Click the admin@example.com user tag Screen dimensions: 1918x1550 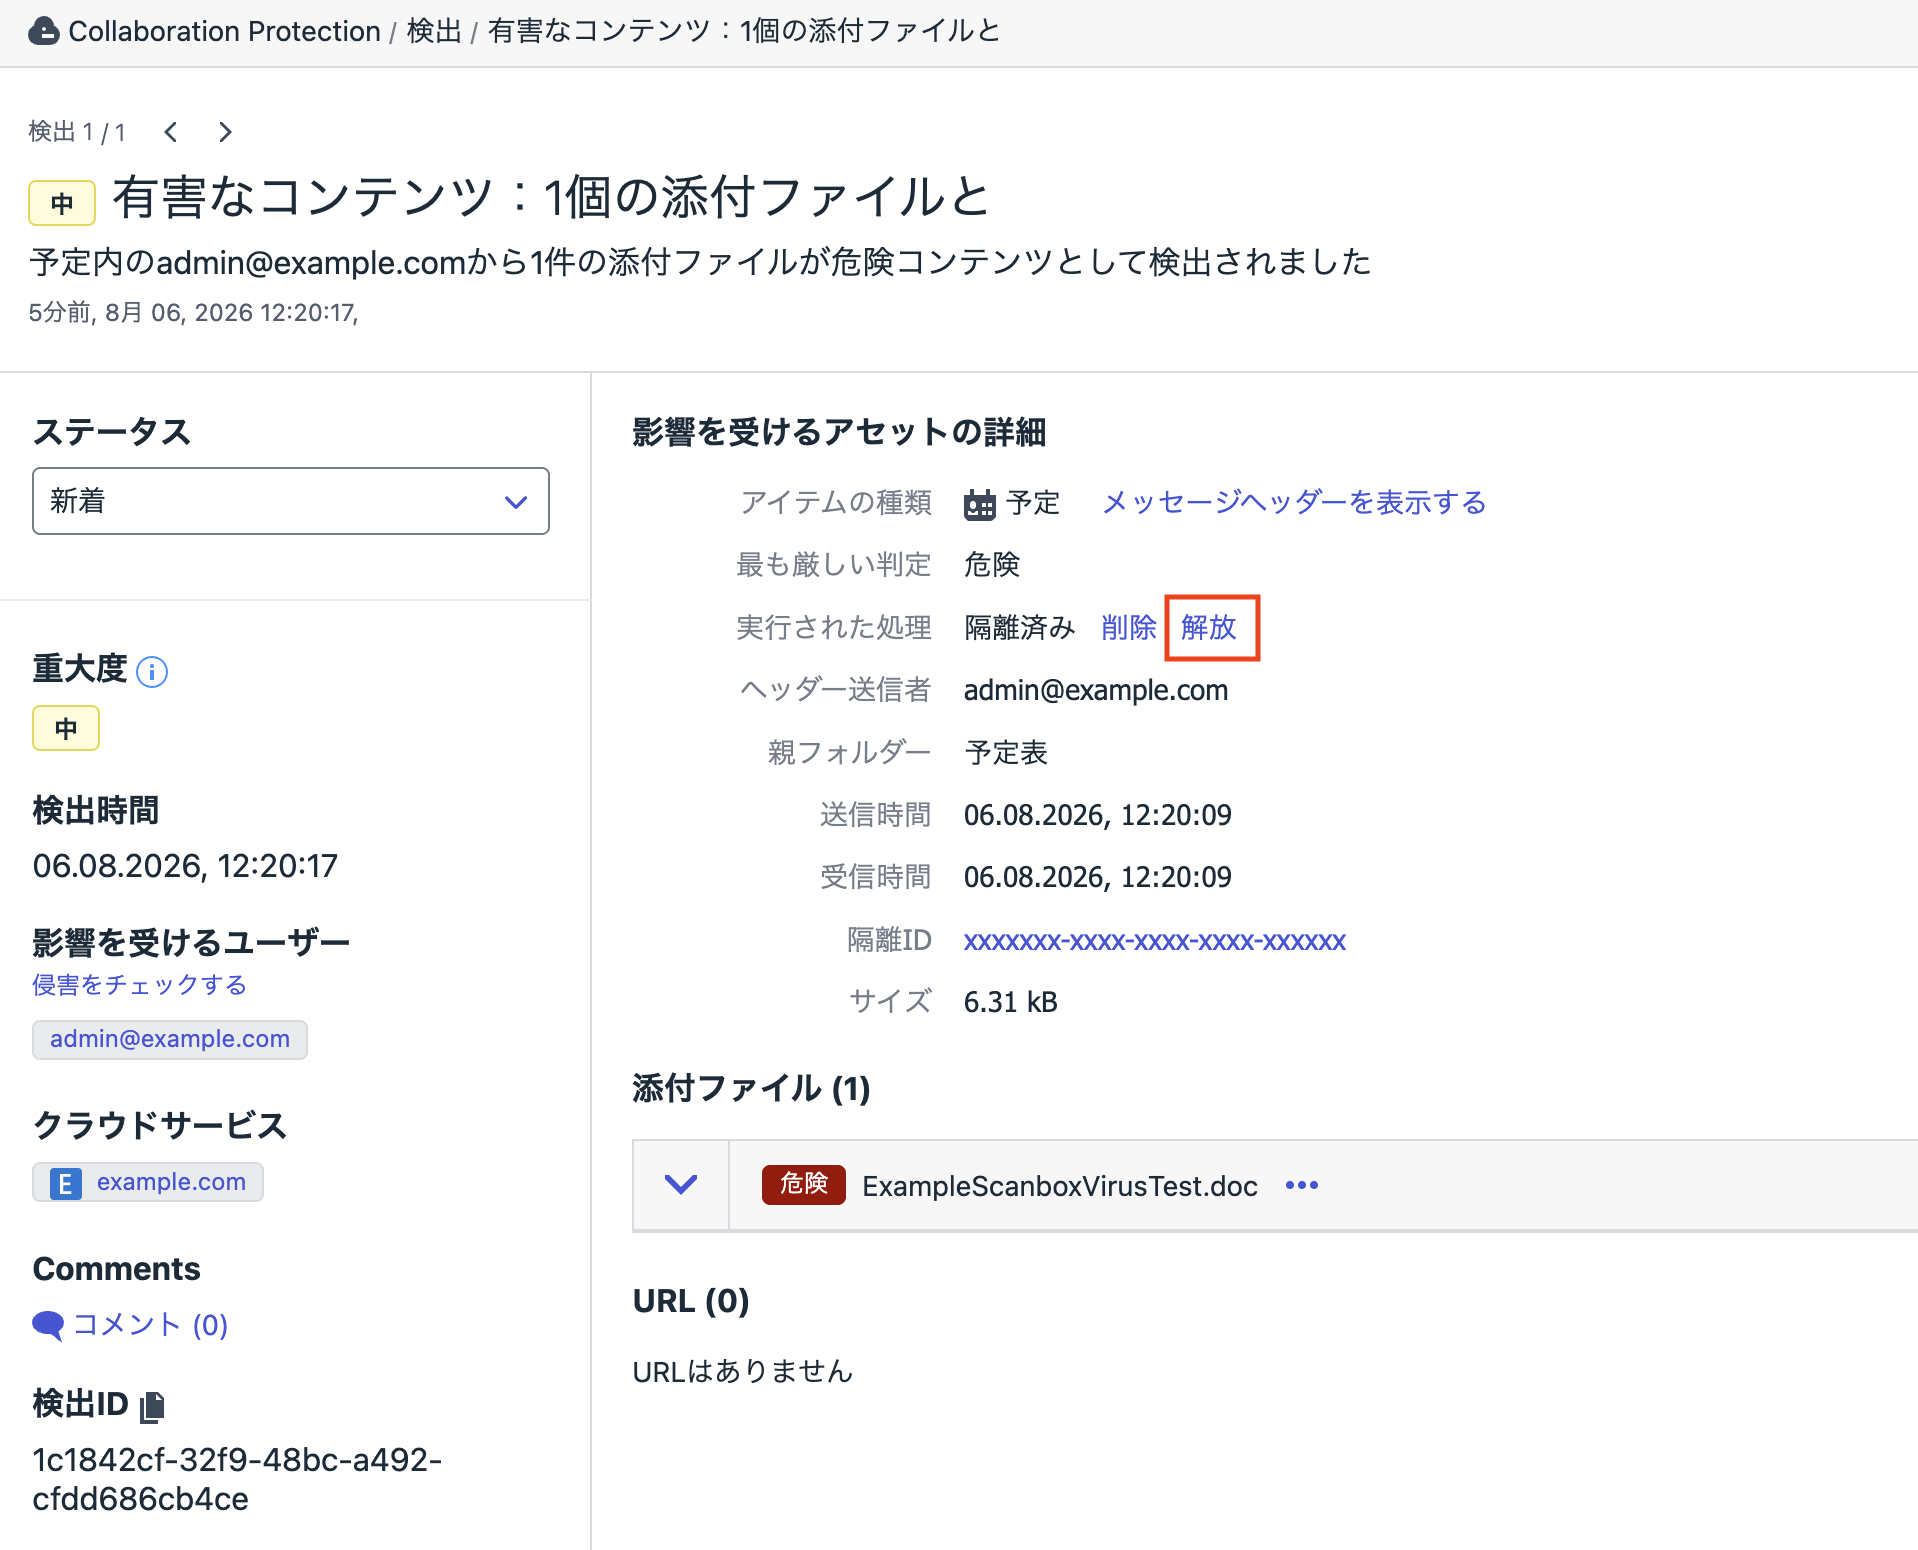(170, 1039)
